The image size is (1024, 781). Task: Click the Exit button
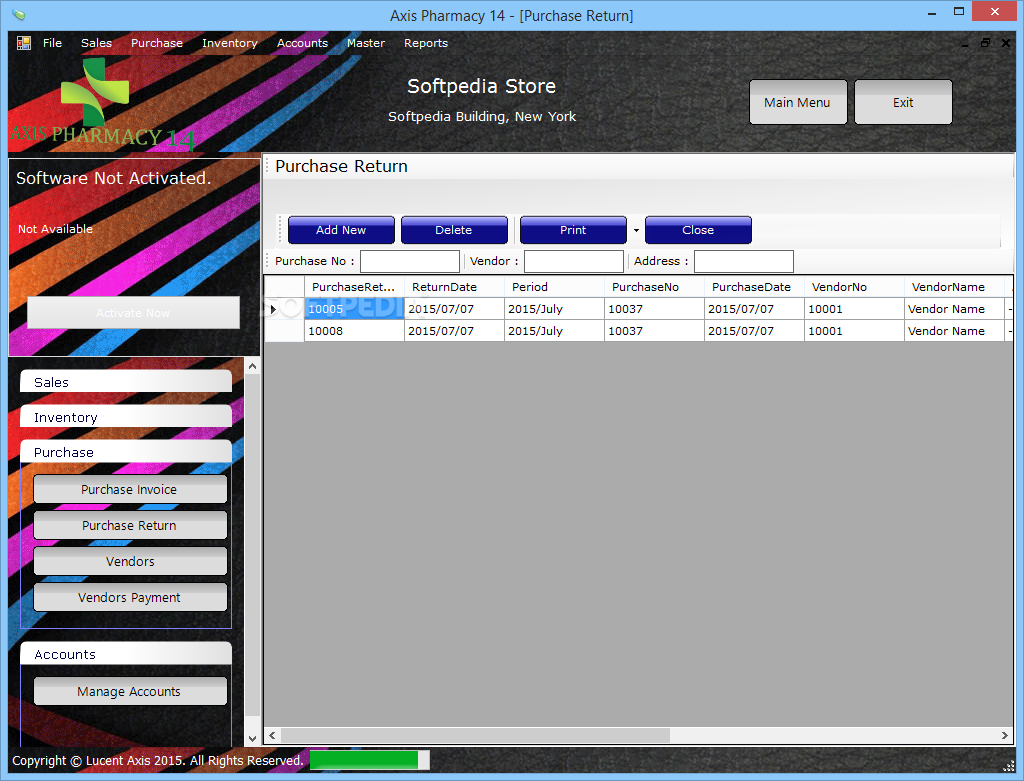pyautogui.click(x=903, y=102)
